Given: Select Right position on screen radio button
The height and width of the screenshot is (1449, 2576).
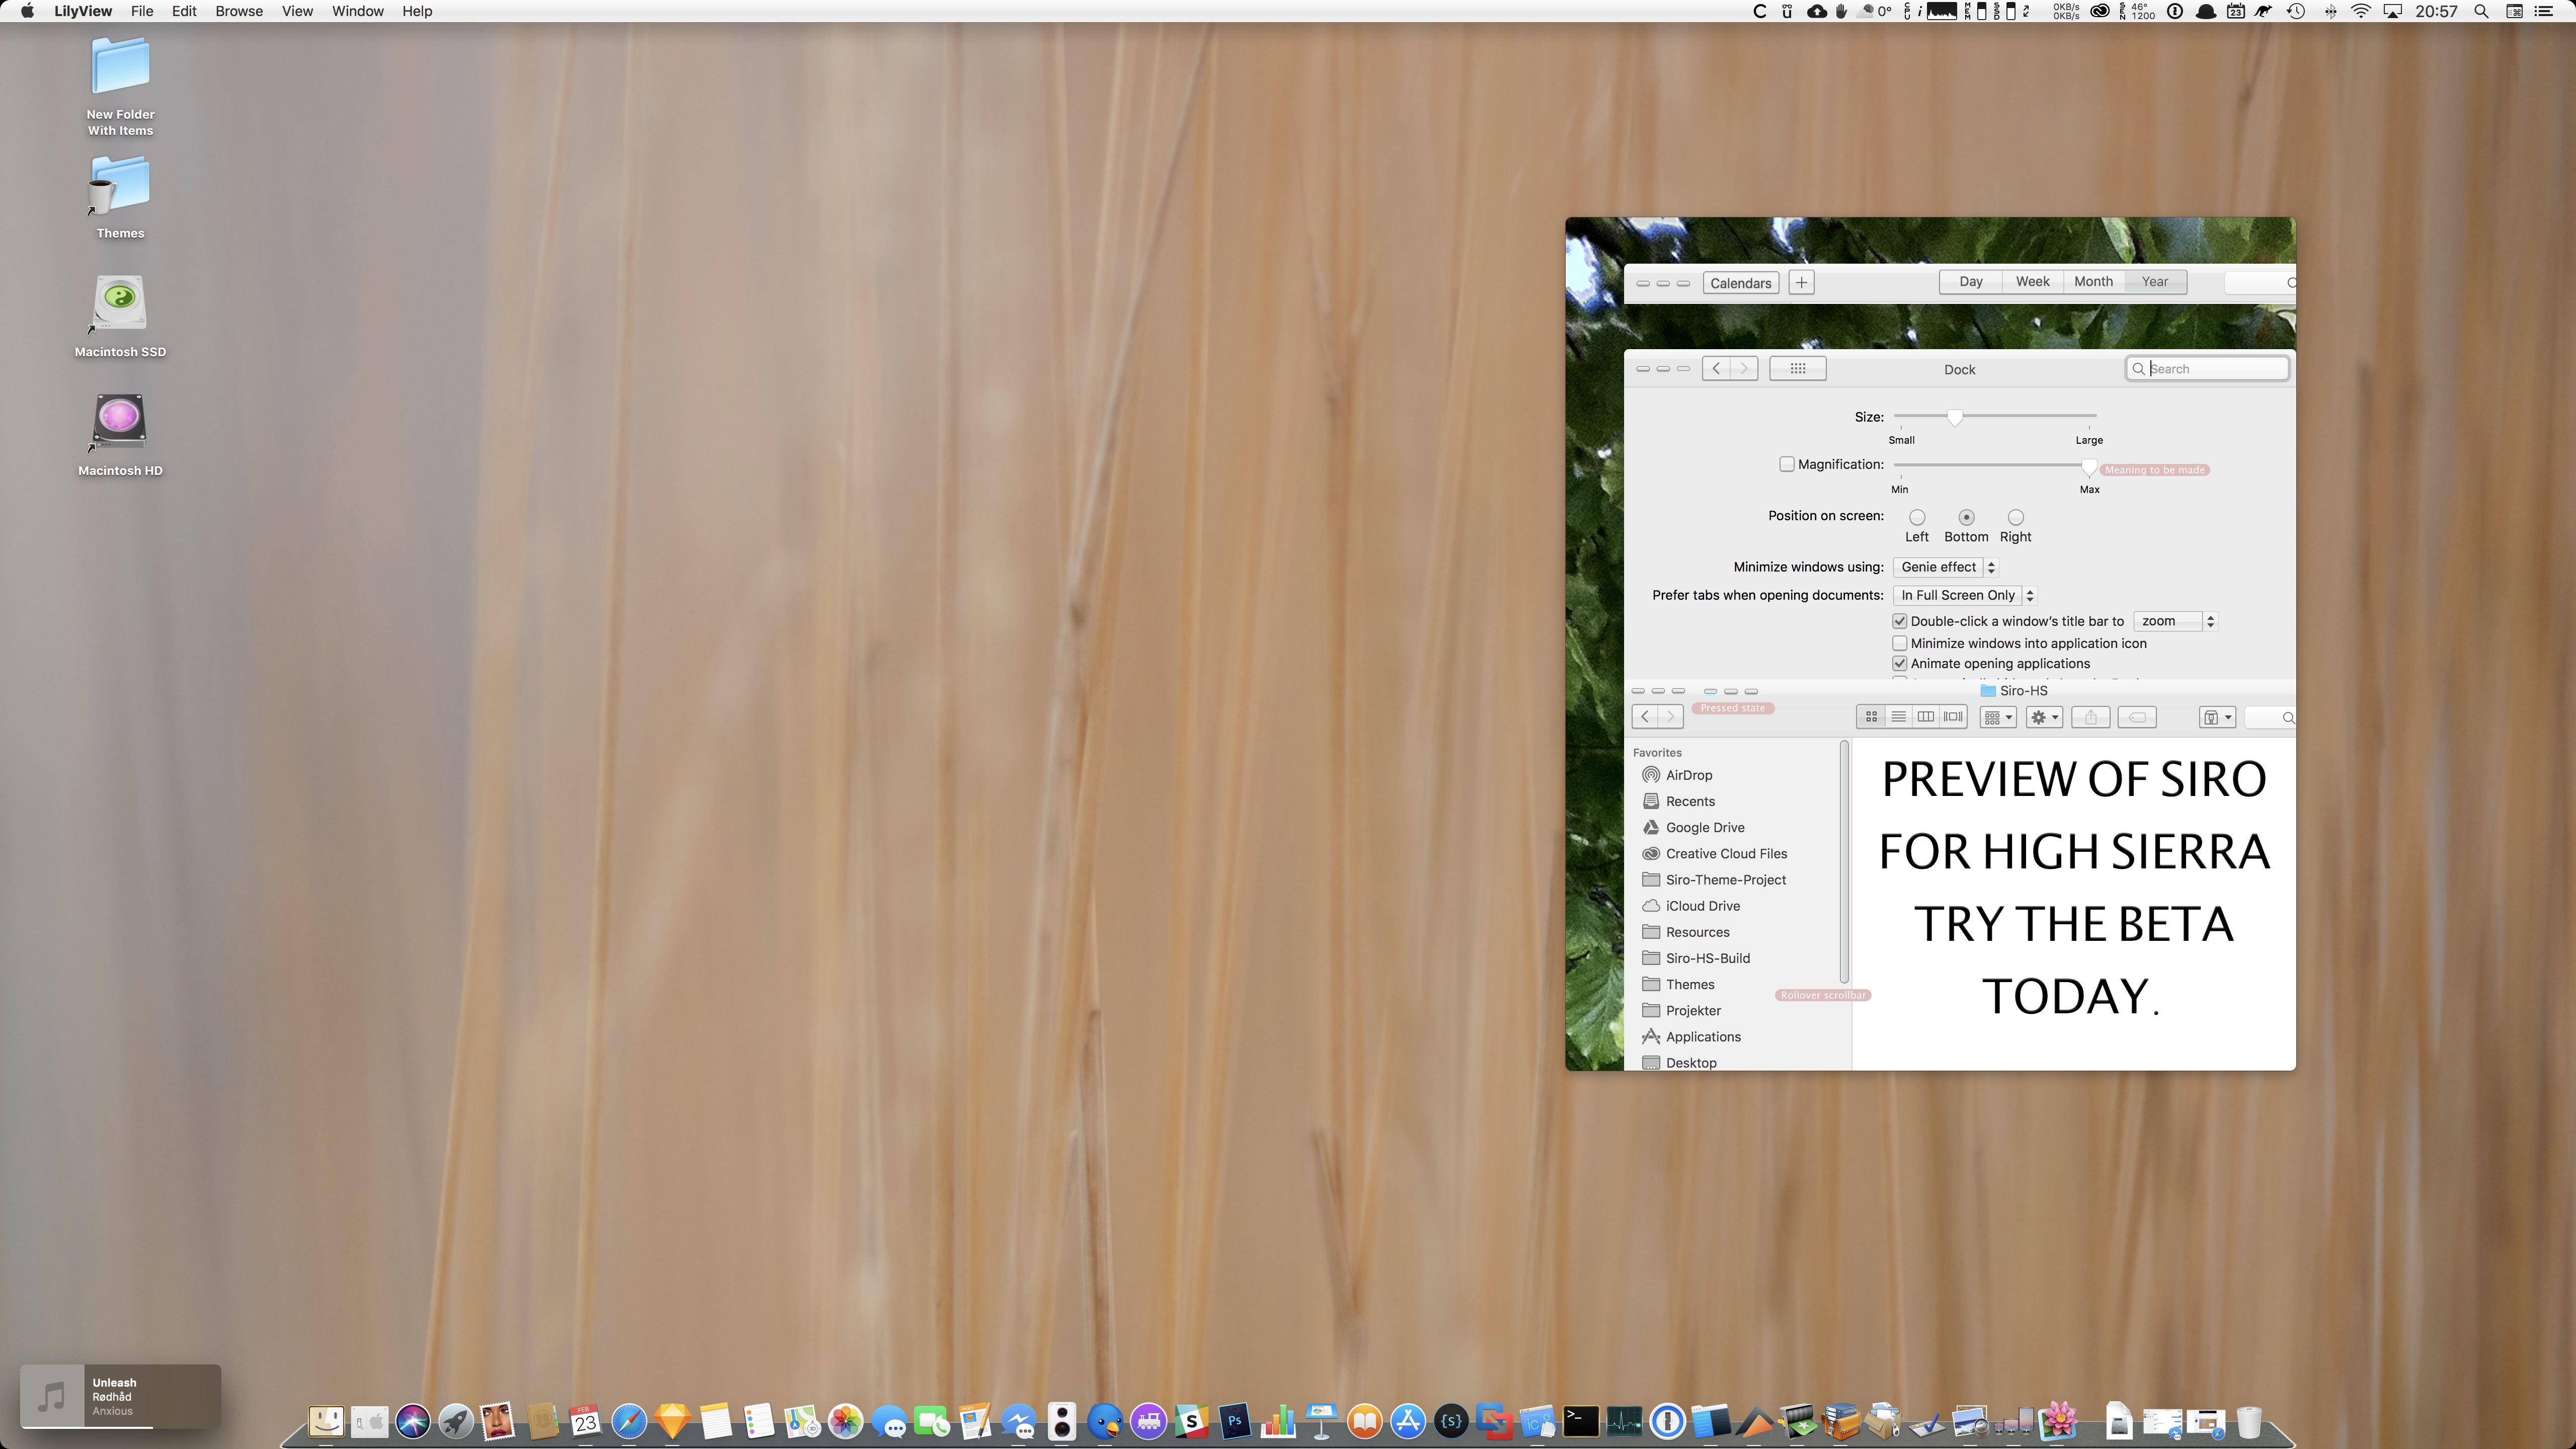Looking at the screenshot, I should [x=2015, y=515].
